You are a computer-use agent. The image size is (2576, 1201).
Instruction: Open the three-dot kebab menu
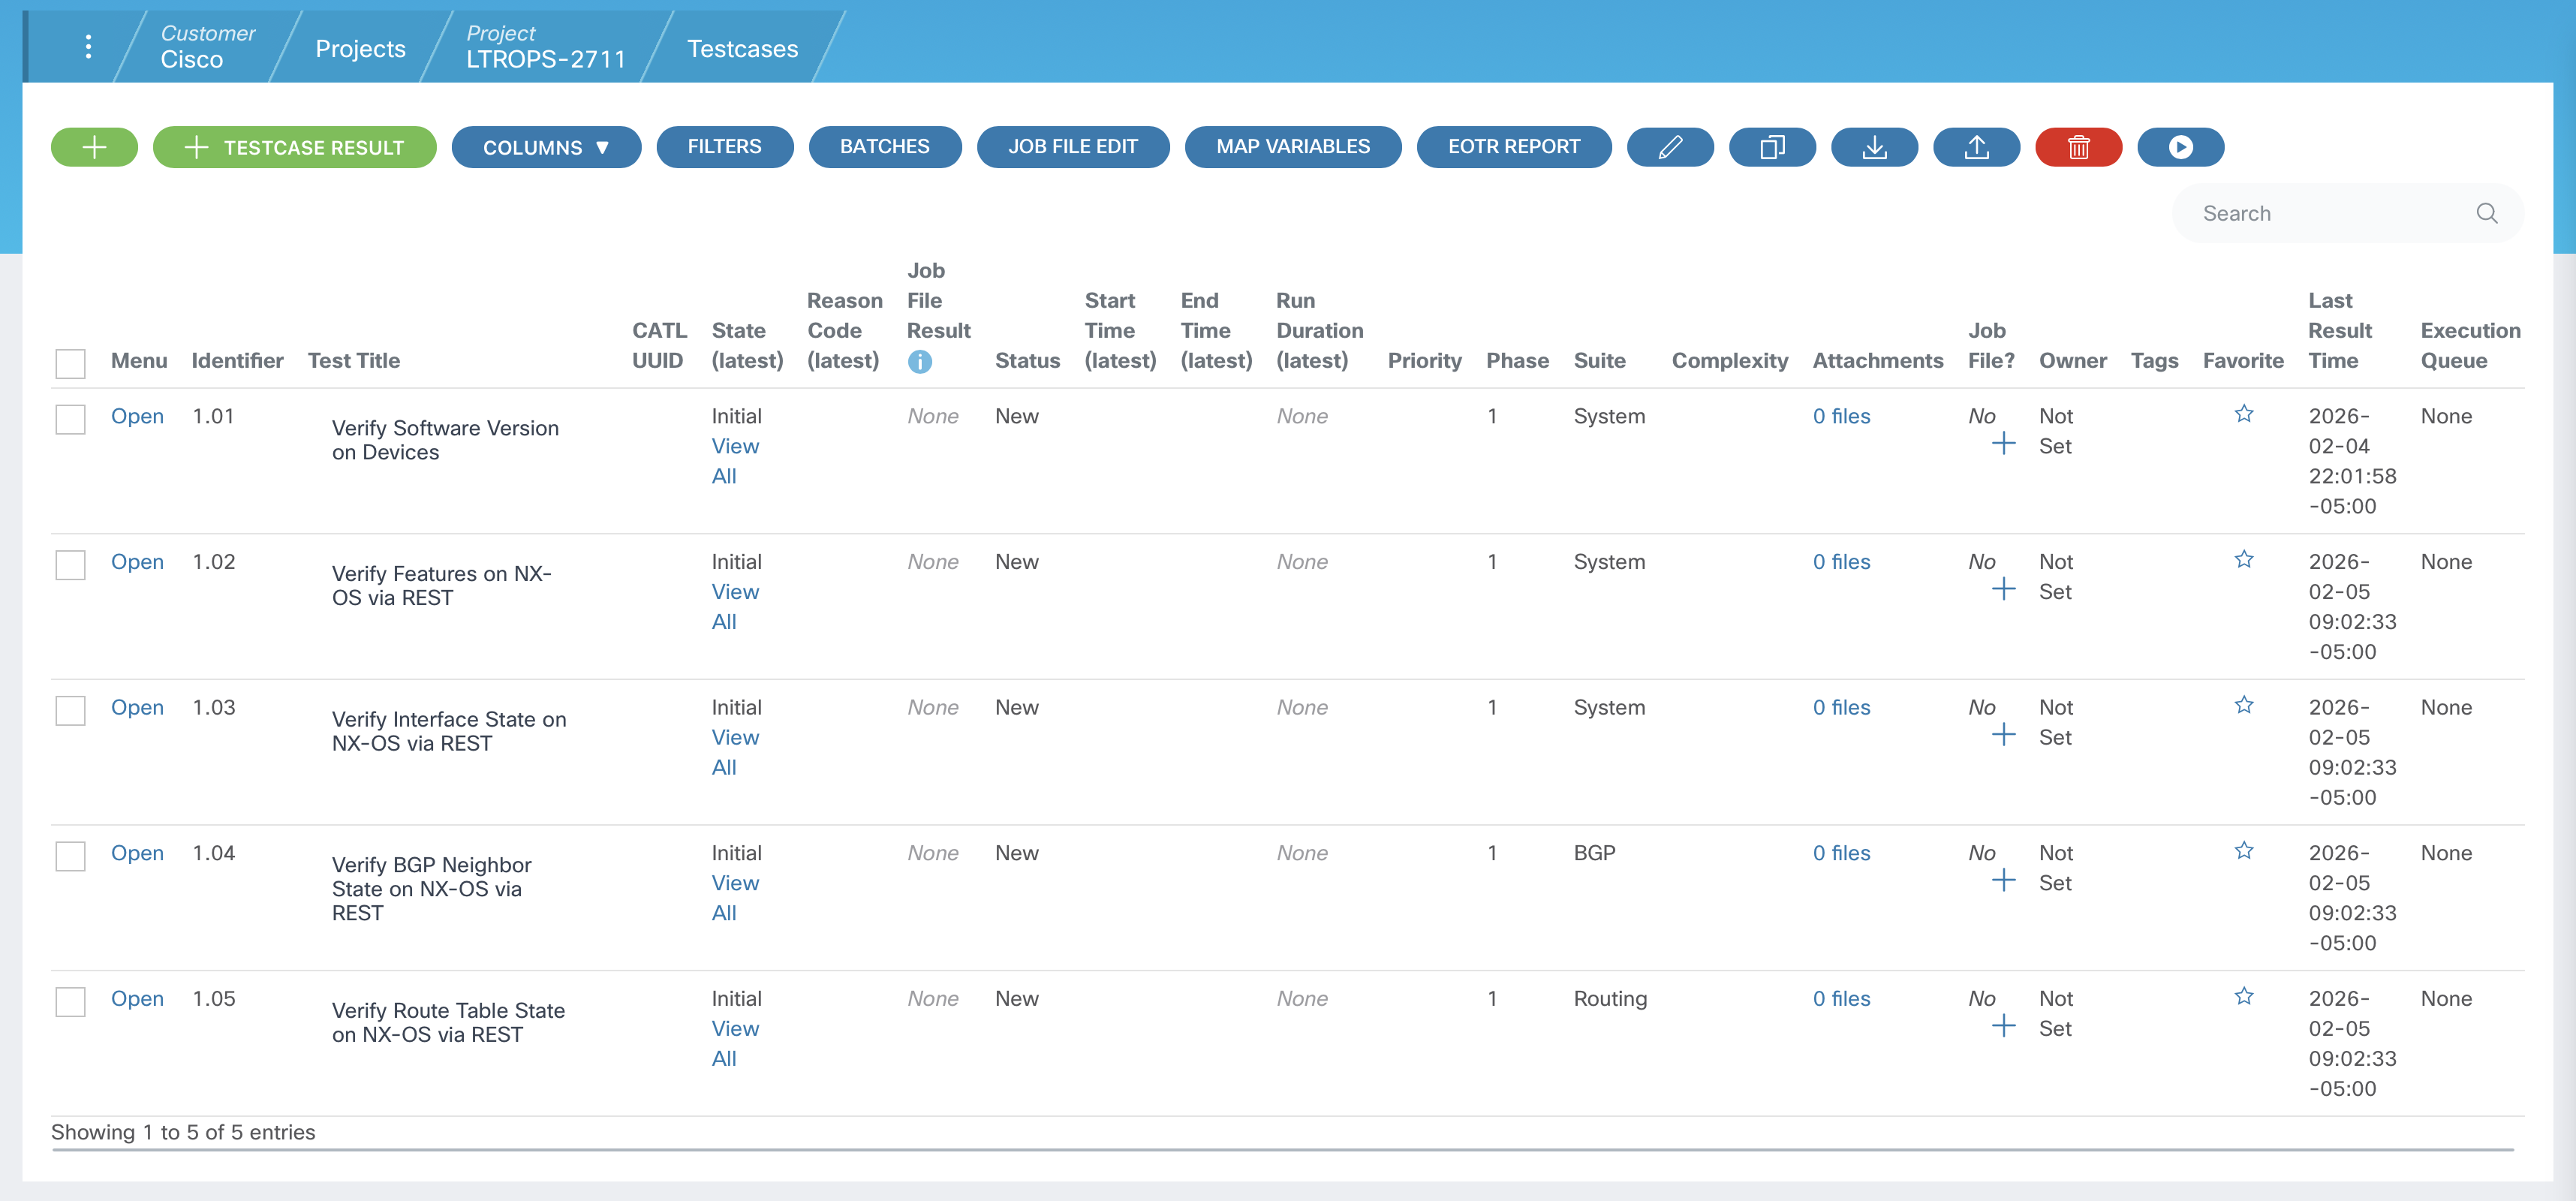(x=89, y=47)
